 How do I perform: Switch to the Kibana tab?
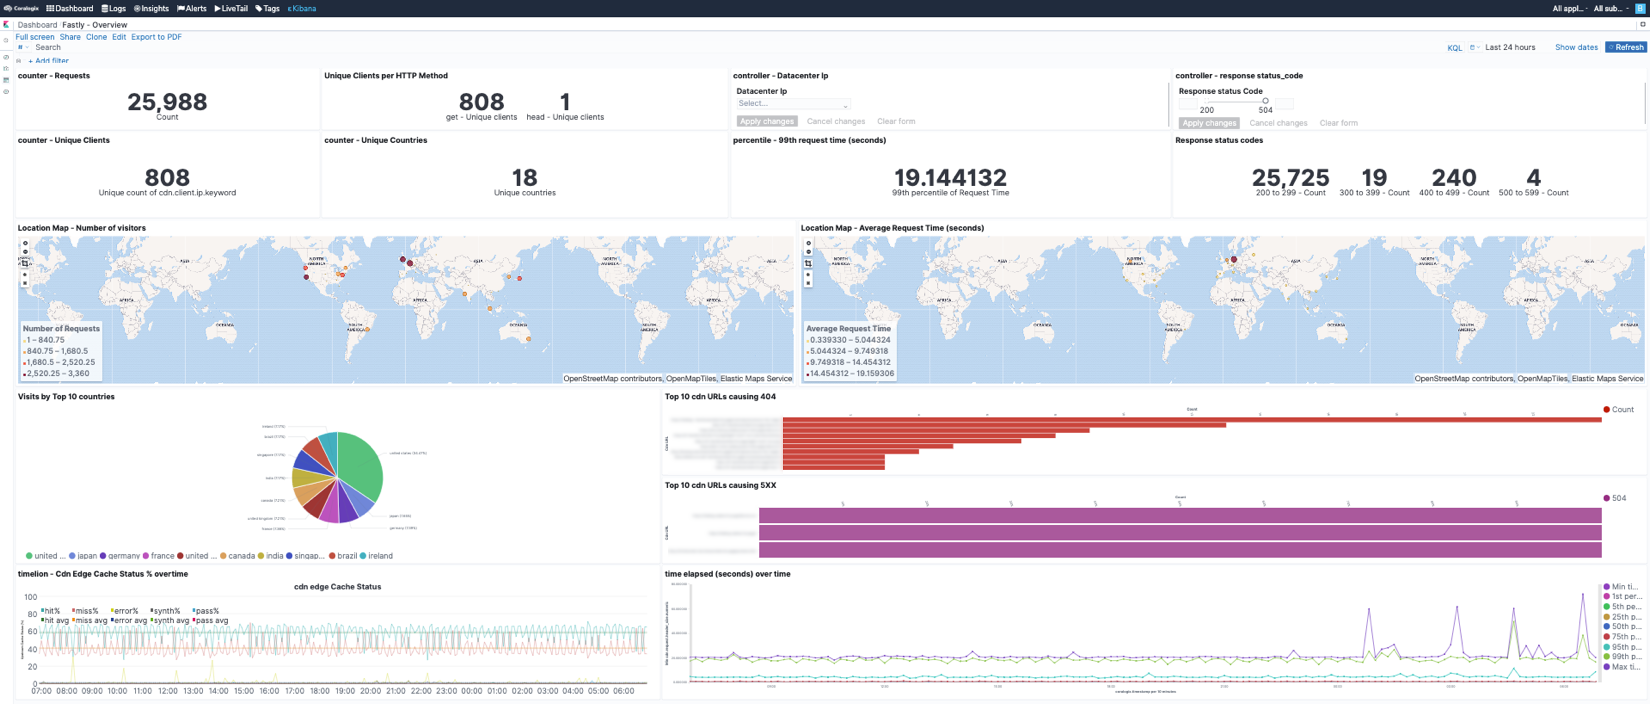click(302, 8)
